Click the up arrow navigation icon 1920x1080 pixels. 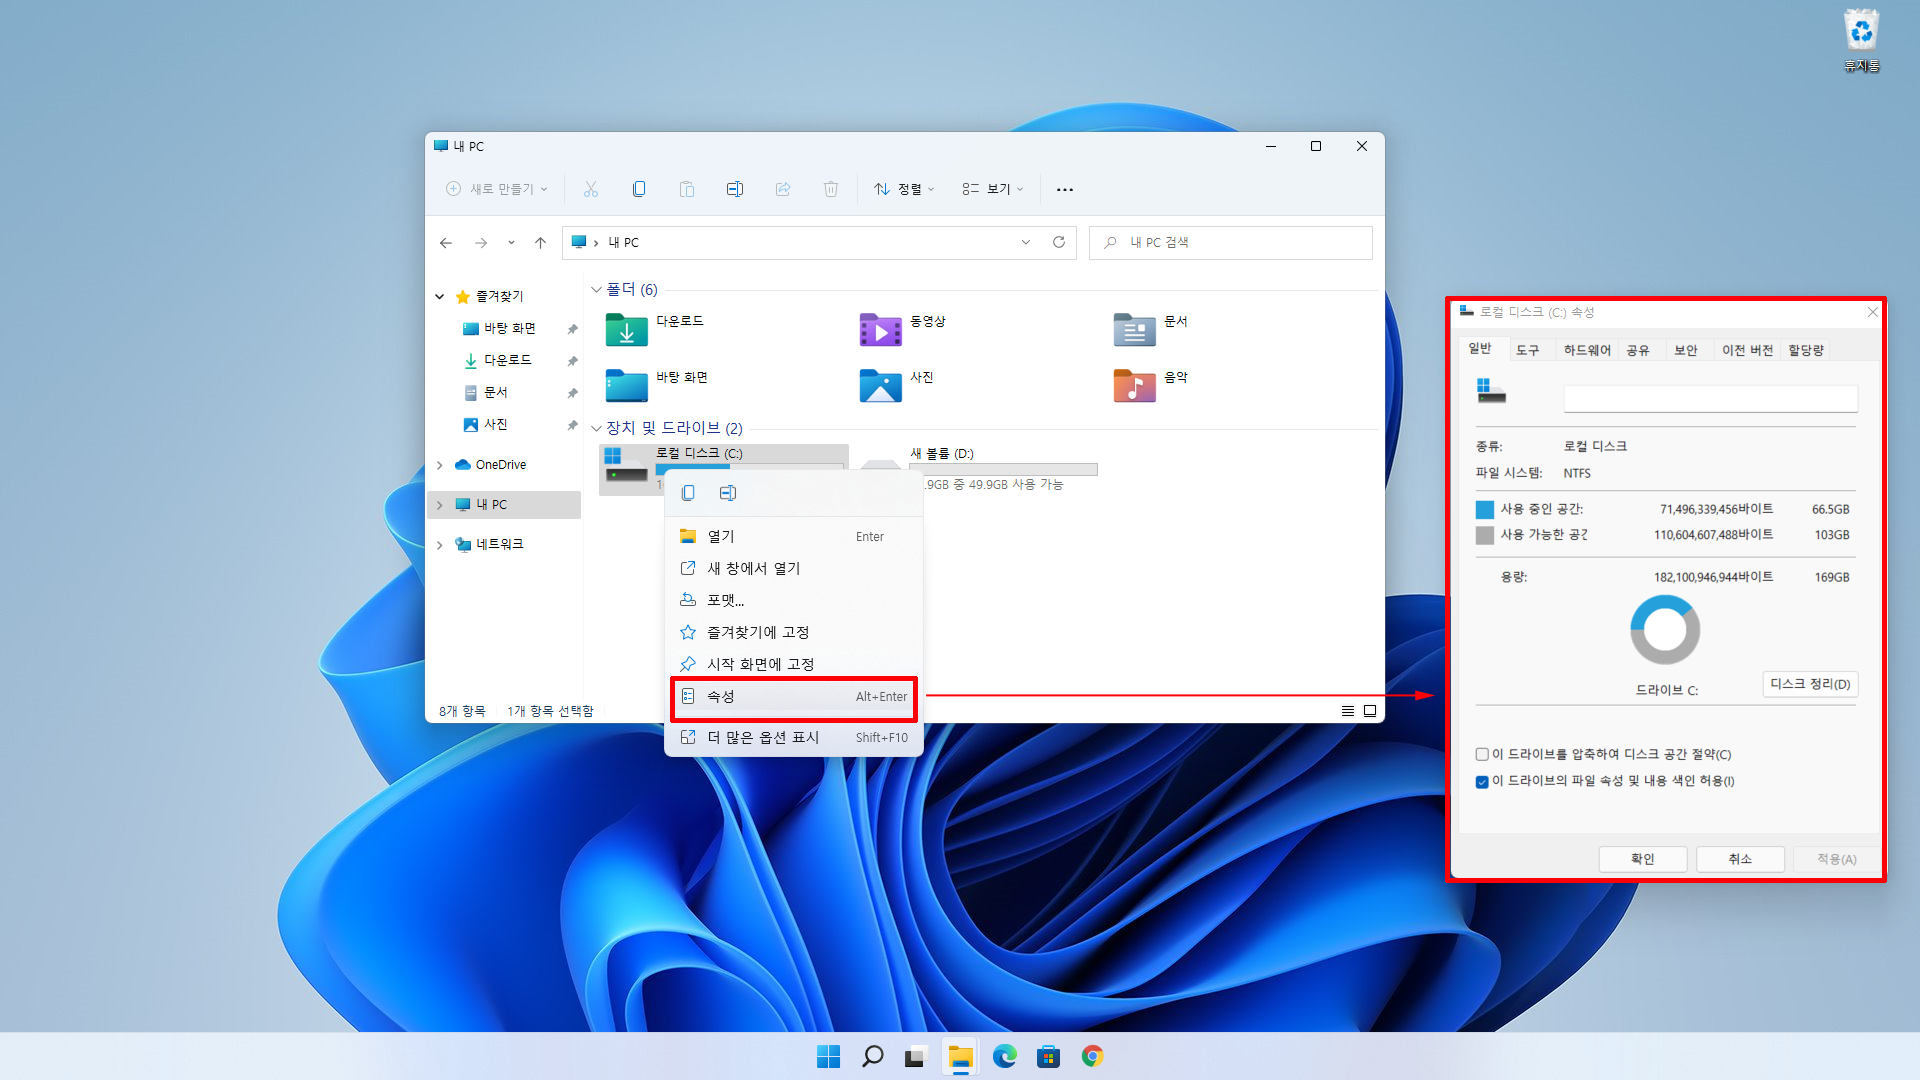pyautogui.click(x=540, y=242)
